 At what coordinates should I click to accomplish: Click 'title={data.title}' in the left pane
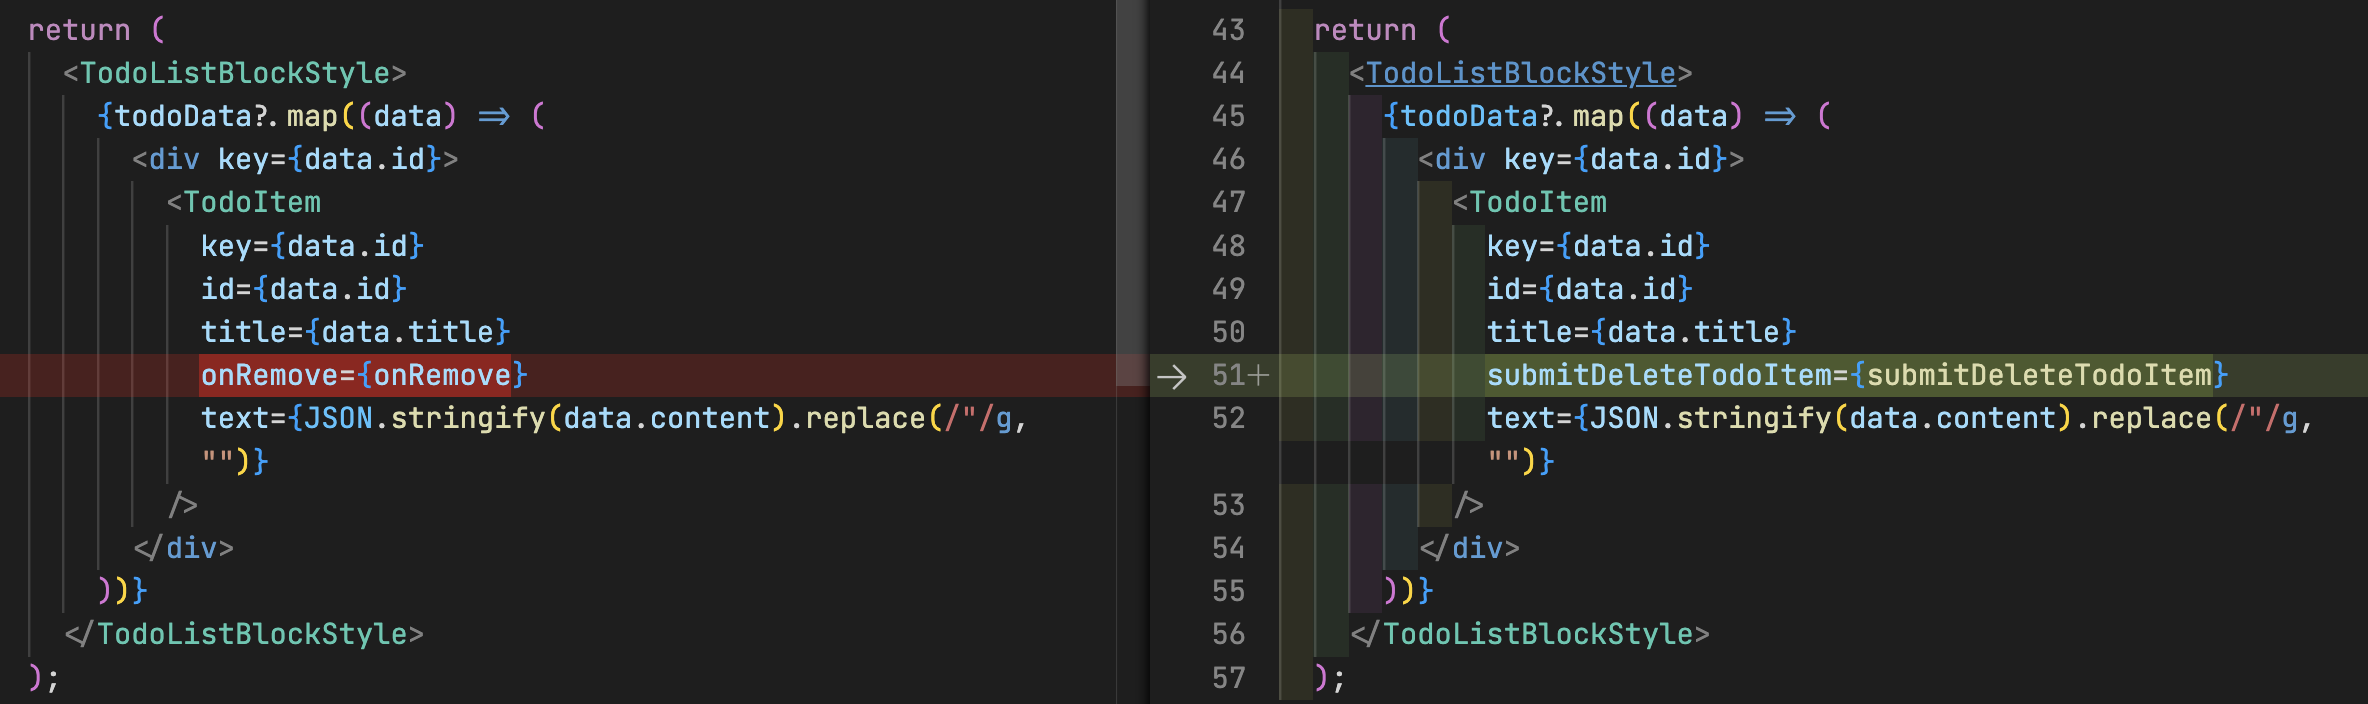tap(356, 332)
